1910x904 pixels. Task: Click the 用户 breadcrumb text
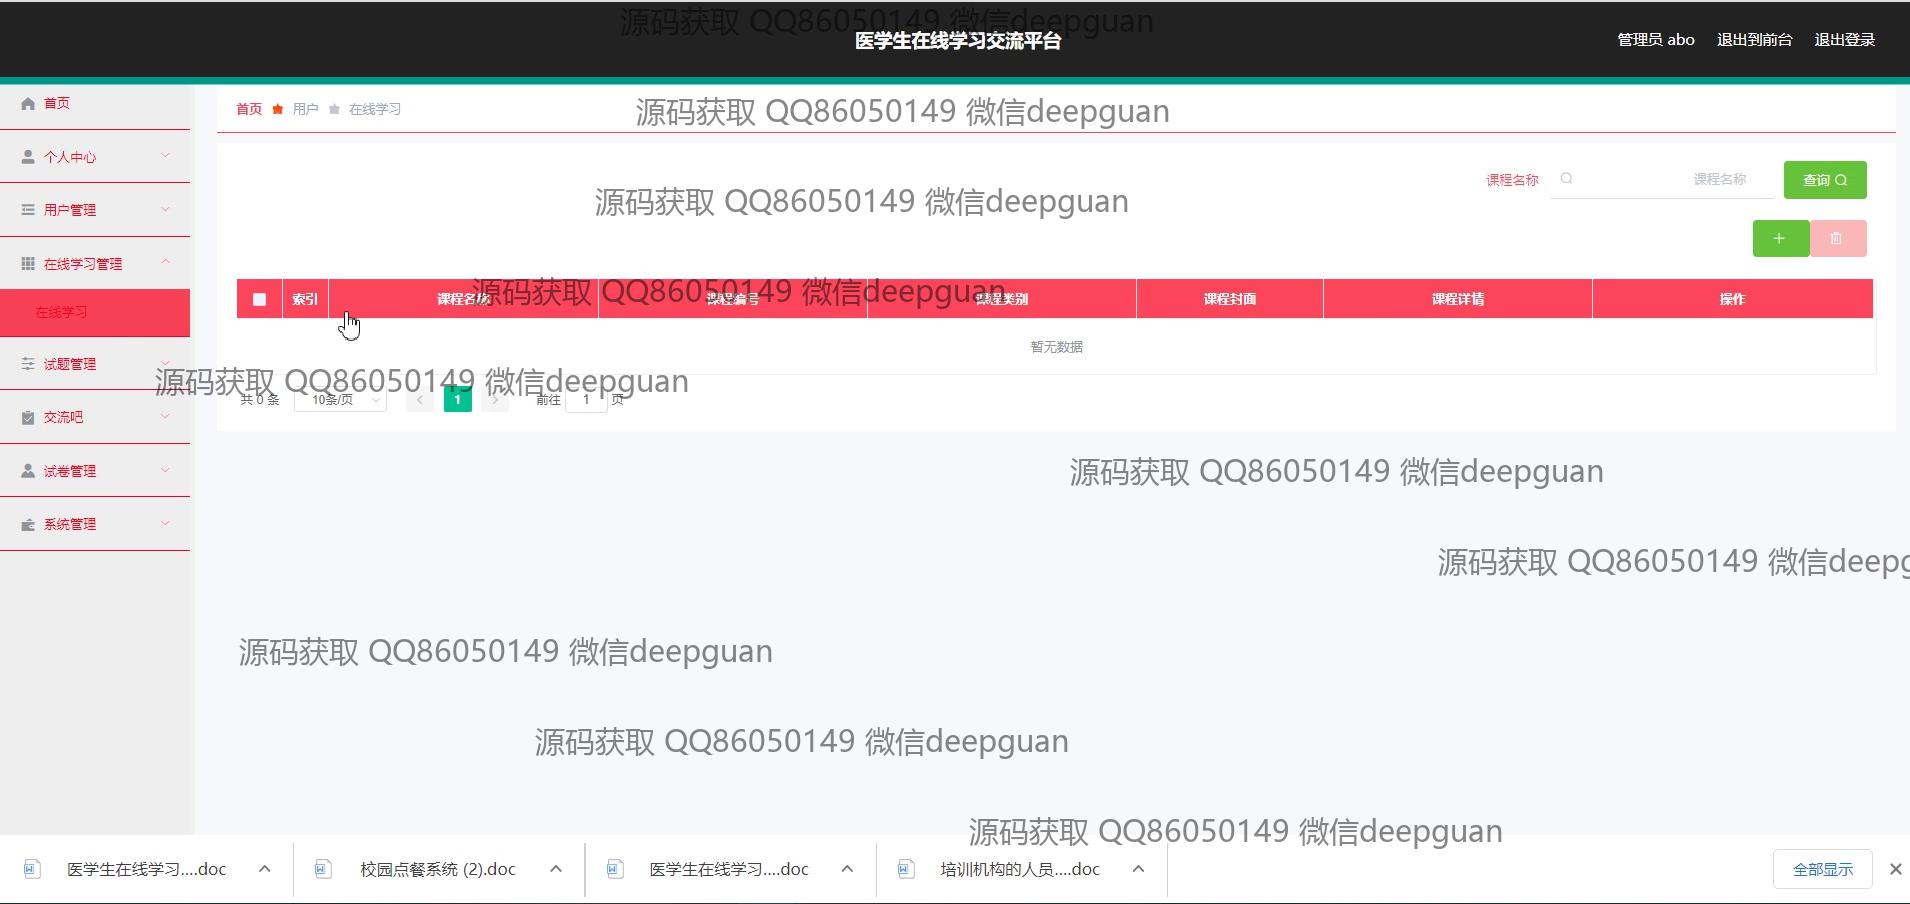(306, 109)
